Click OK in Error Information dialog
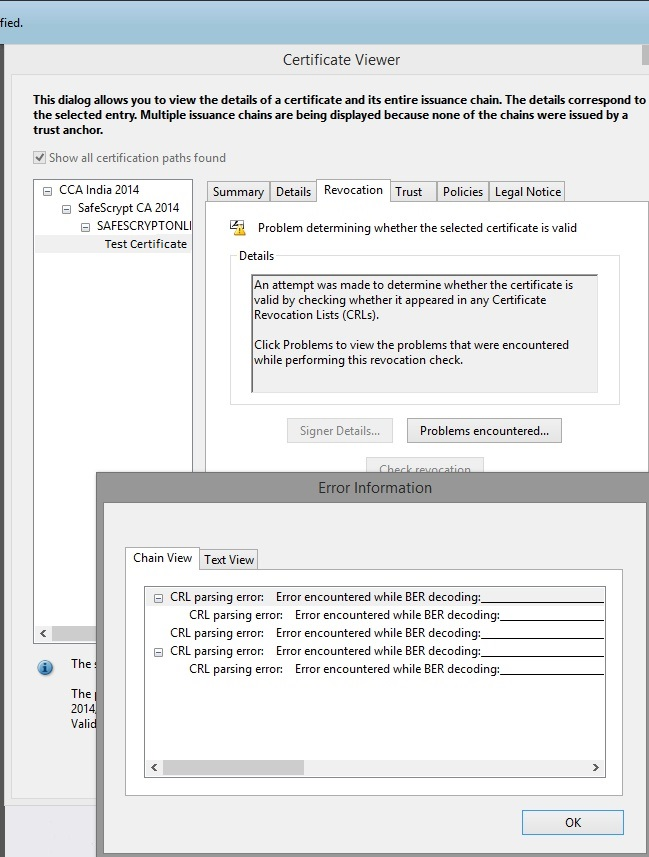The height and width of the screenshot is (857, 649). [572, 823]
